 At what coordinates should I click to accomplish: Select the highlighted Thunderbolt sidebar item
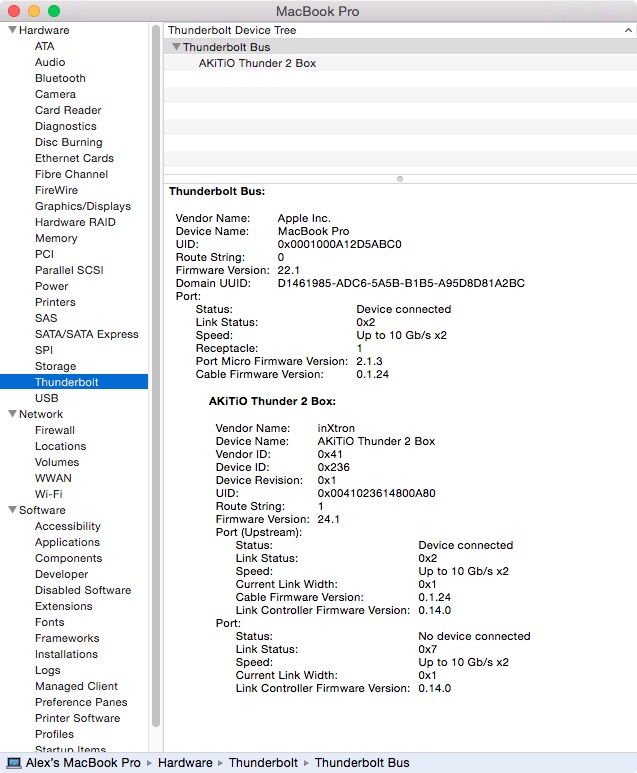click(74, 382)
